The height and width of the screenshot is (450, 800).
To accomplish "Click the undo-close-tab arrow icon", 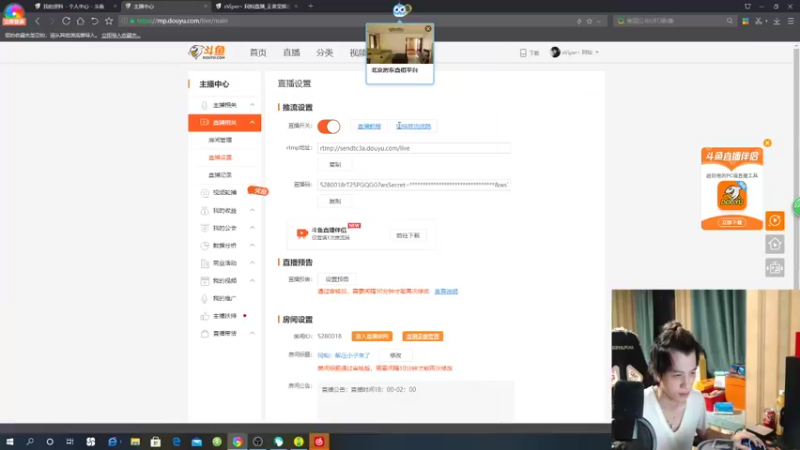I will [x=94, y=21].
